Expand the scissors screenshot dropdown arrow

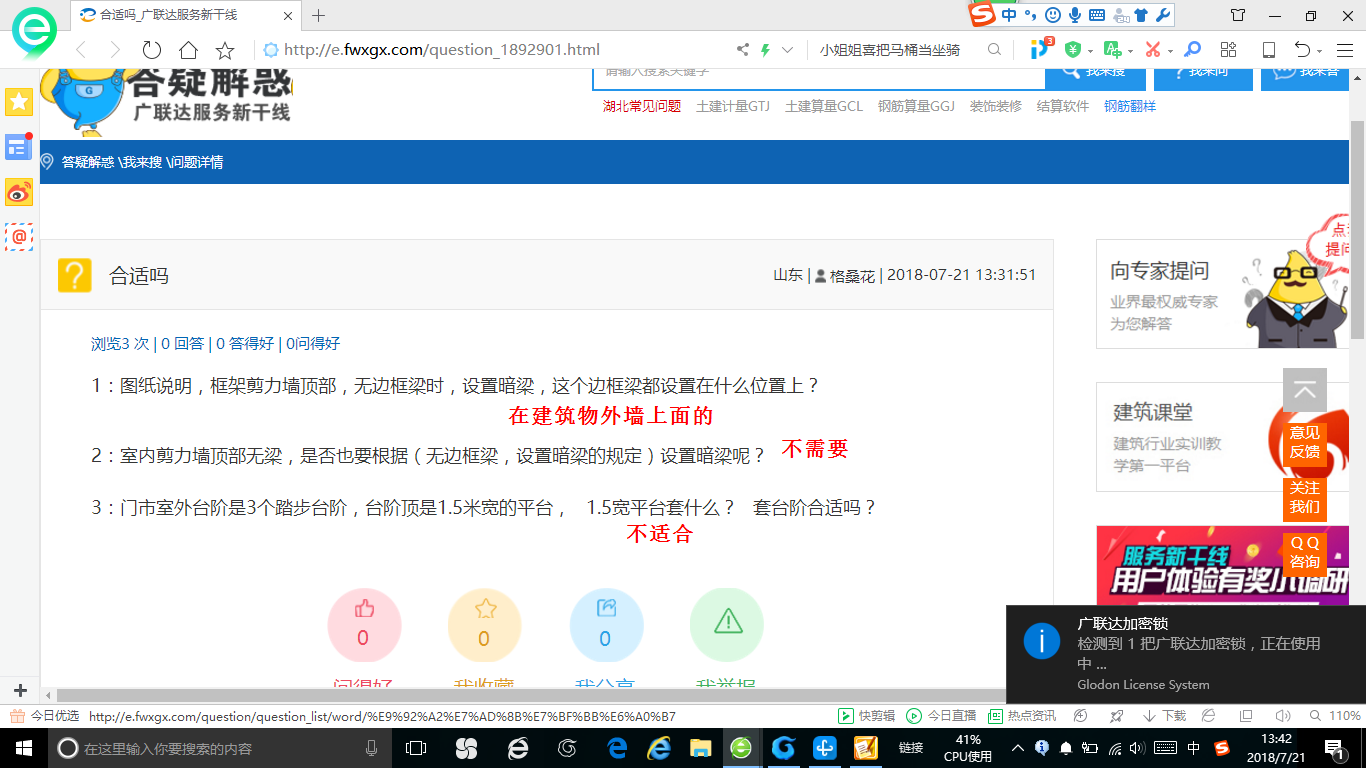[x=1170, y=51]
